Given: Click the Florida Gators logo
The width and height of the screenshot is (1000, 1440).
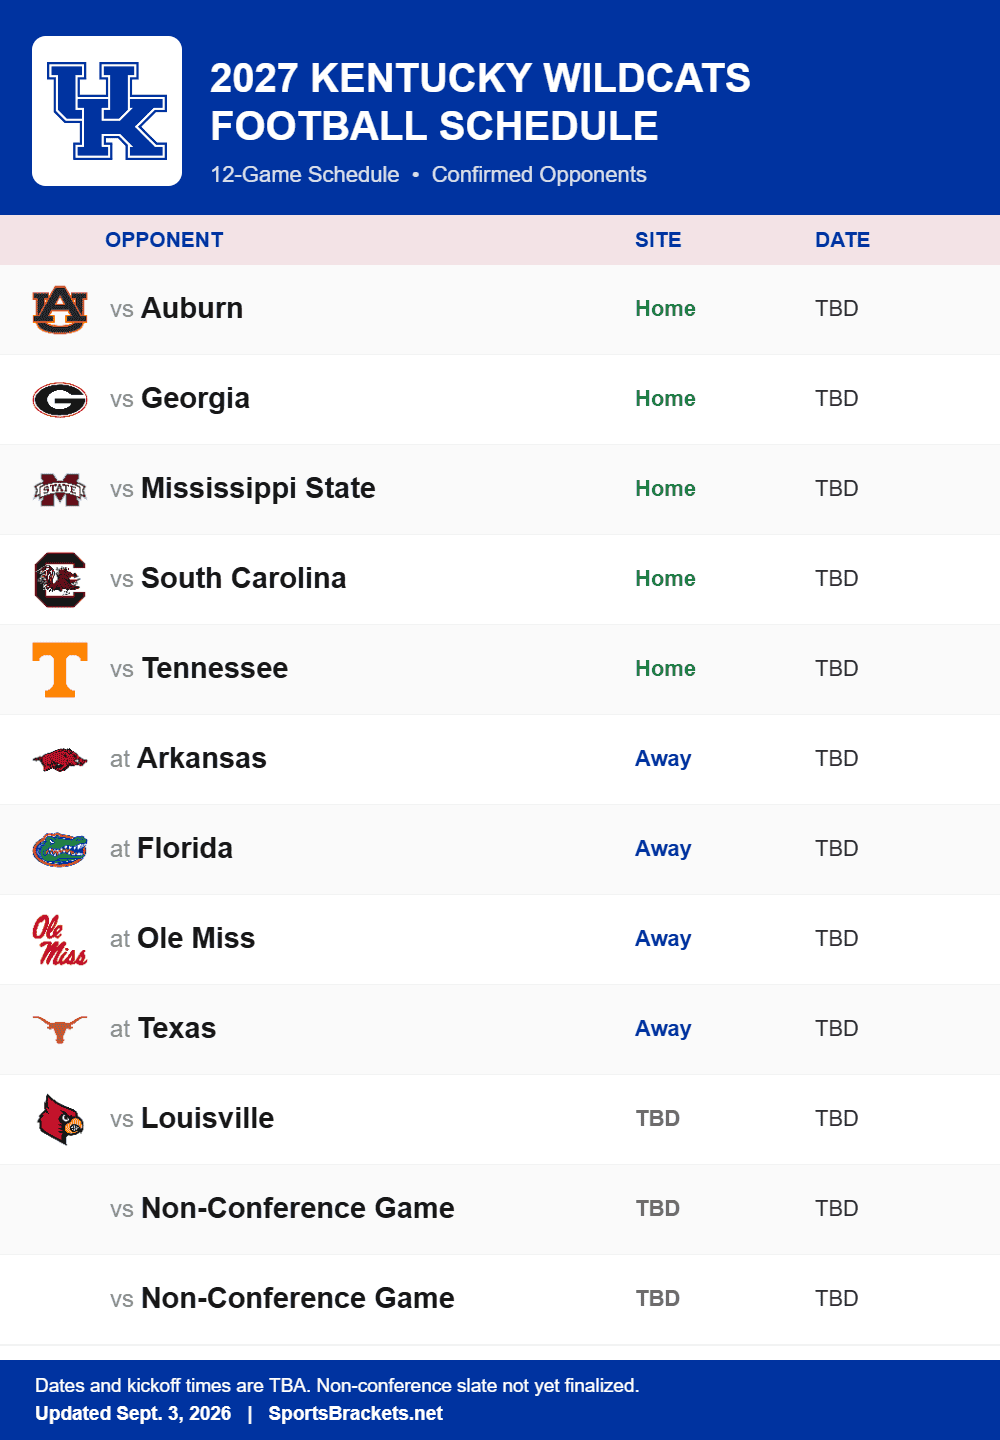Looking at the screenshot, I should tap(60, 849).
